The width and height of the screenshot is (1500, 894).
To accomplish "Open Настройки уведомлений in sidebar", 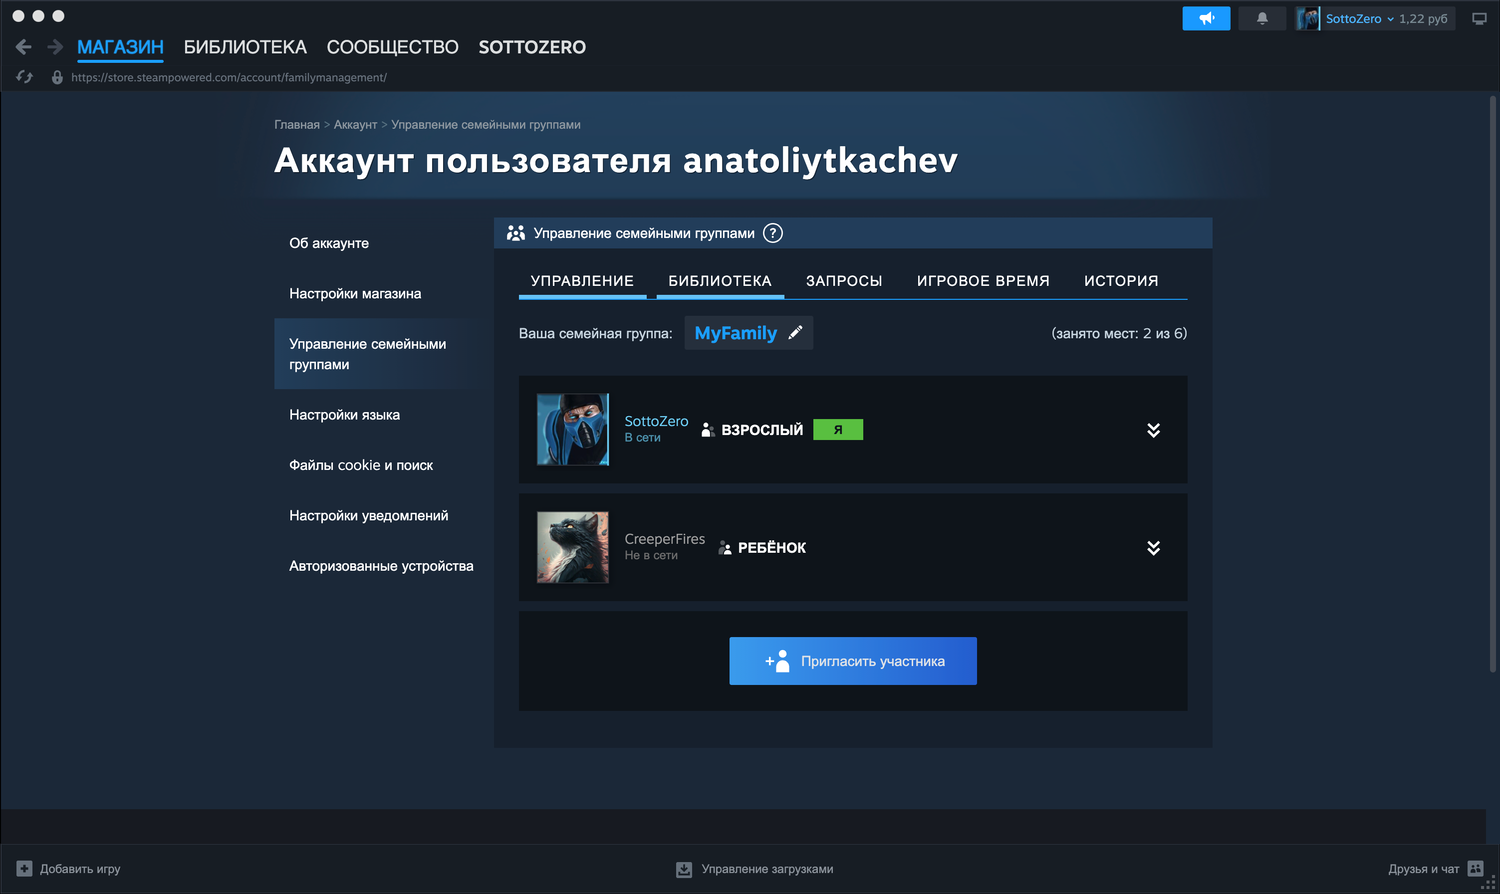I will pyautogui.click(x=369, y=515).
